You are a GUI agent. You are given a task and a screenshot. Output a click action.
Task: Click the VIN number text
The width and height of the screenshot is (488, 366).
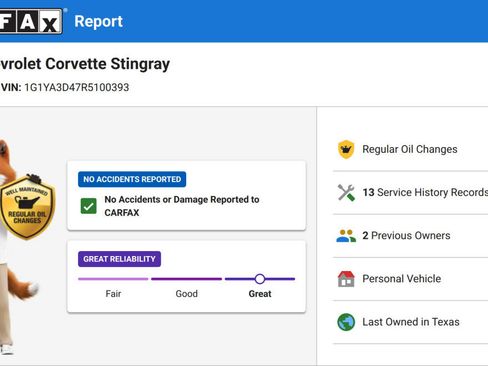[77, 87]
